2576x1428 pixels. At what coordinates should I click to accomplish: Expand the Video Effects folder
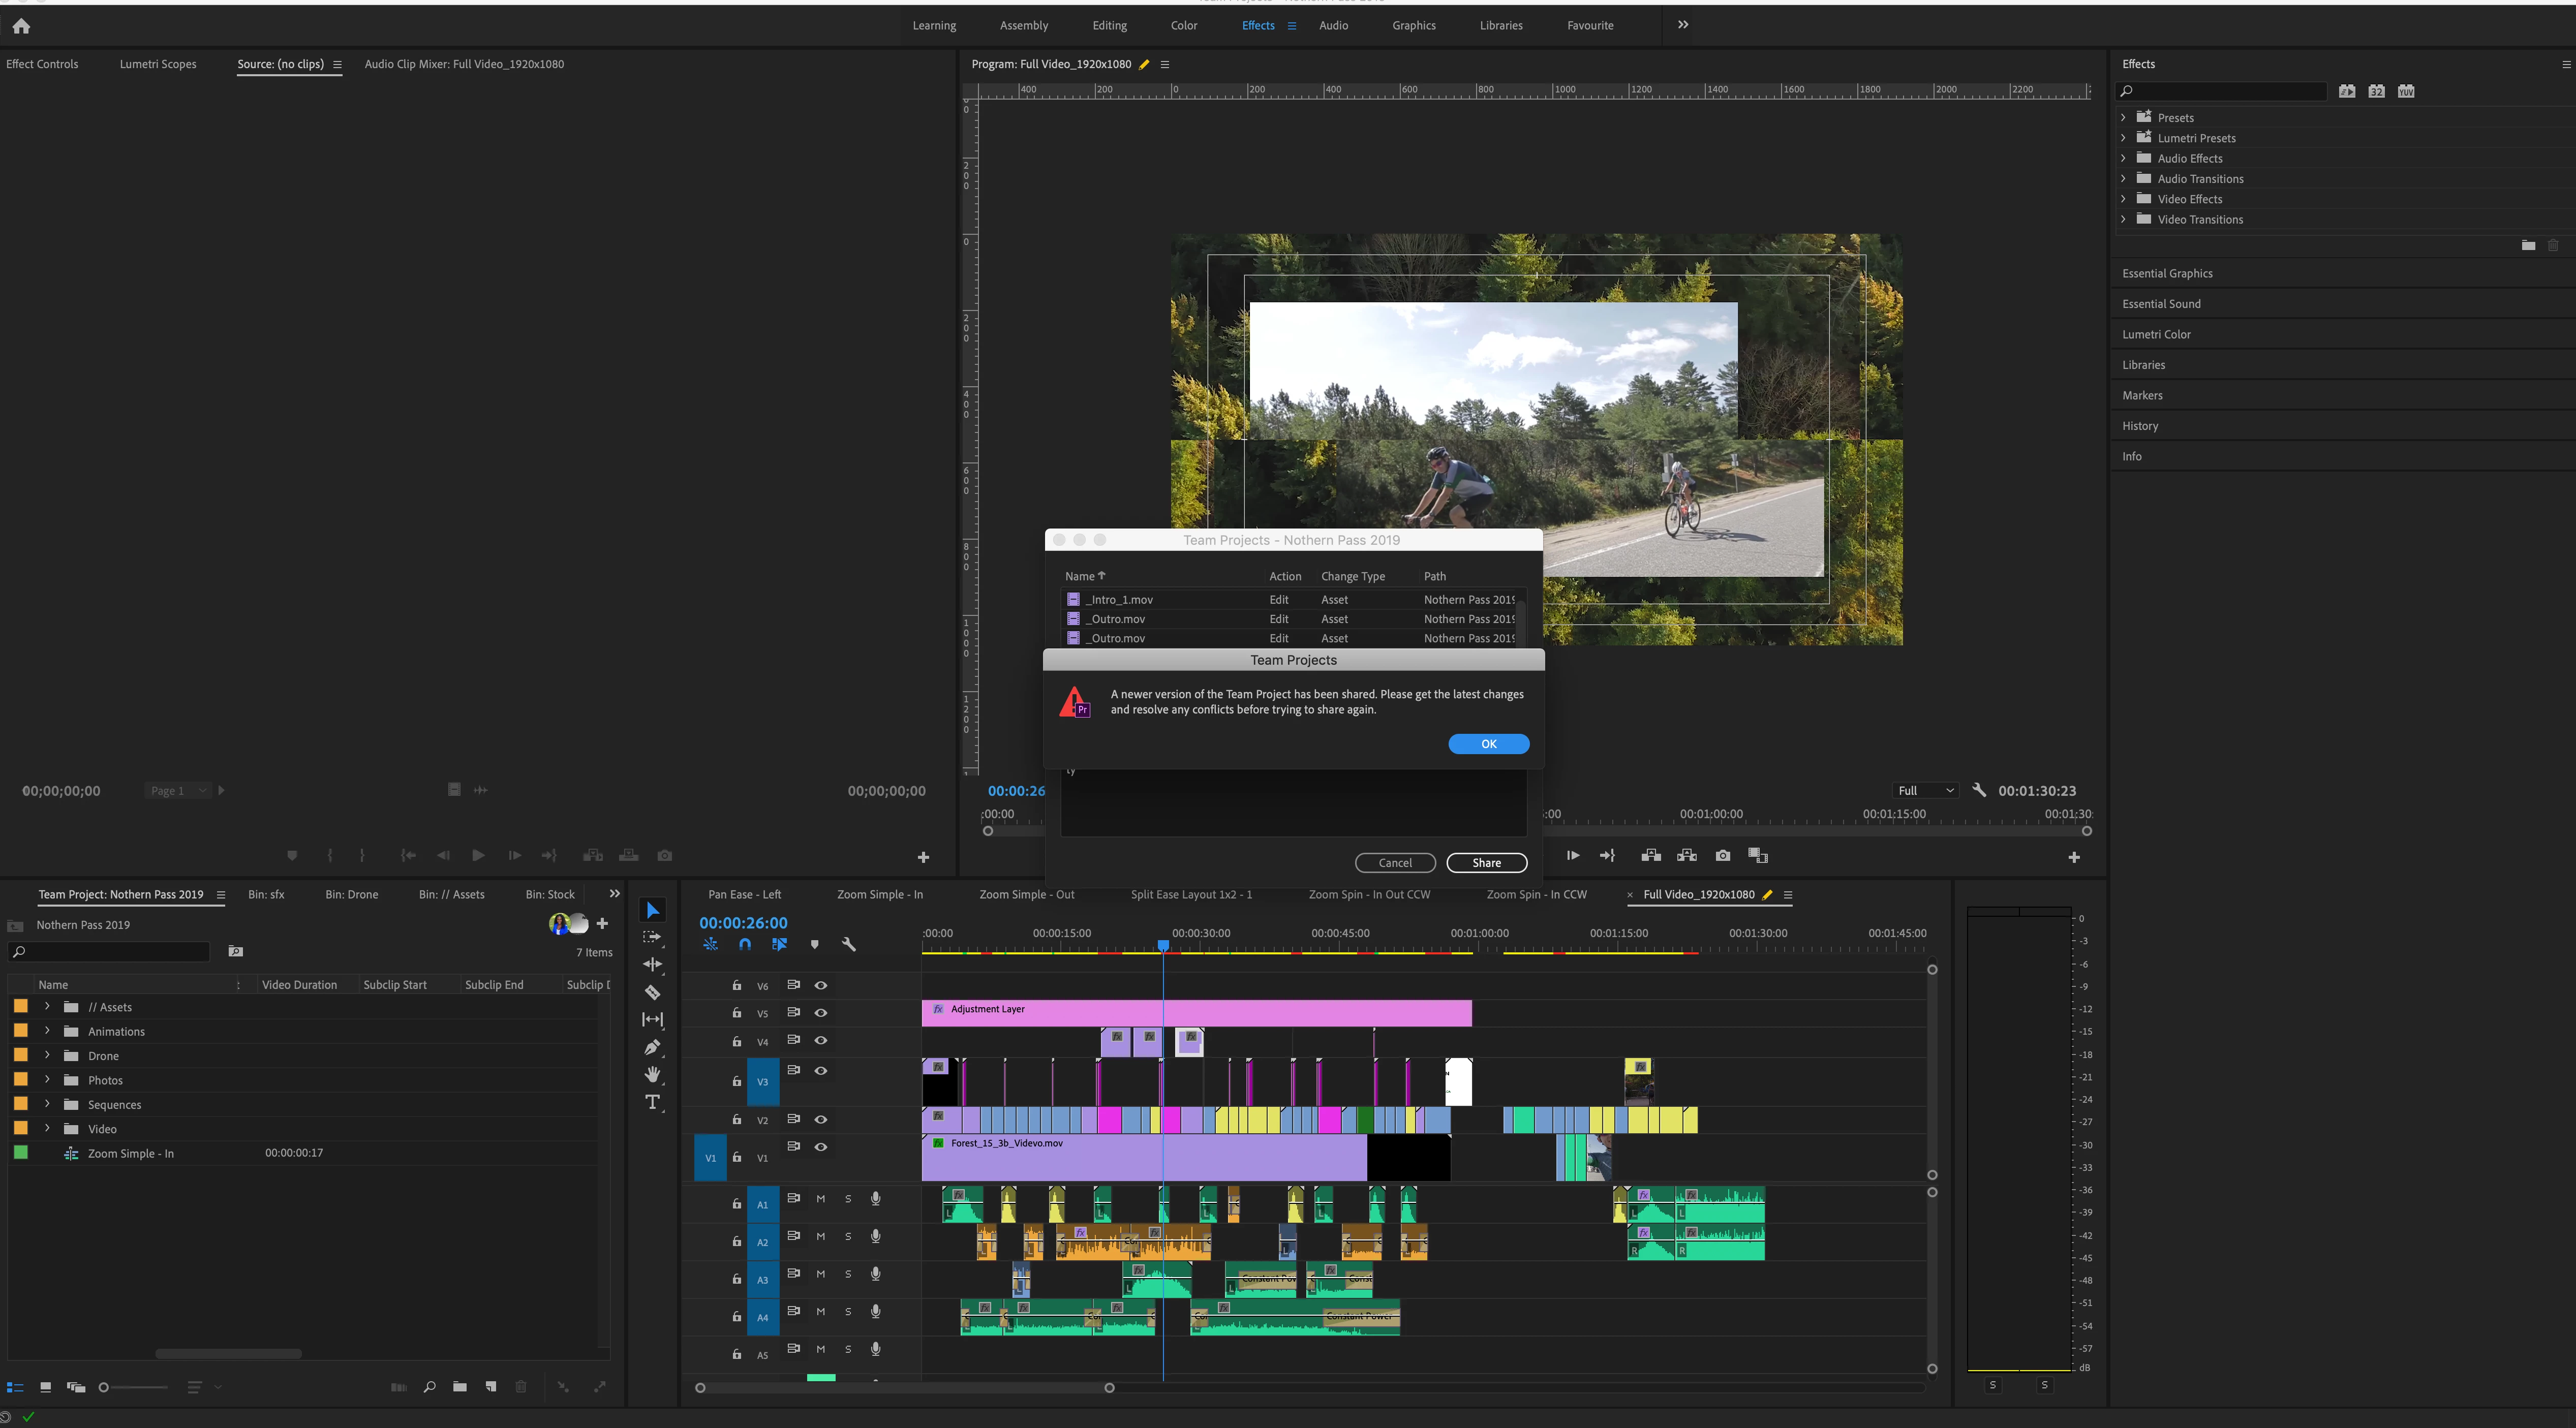tap(2123, 198)
